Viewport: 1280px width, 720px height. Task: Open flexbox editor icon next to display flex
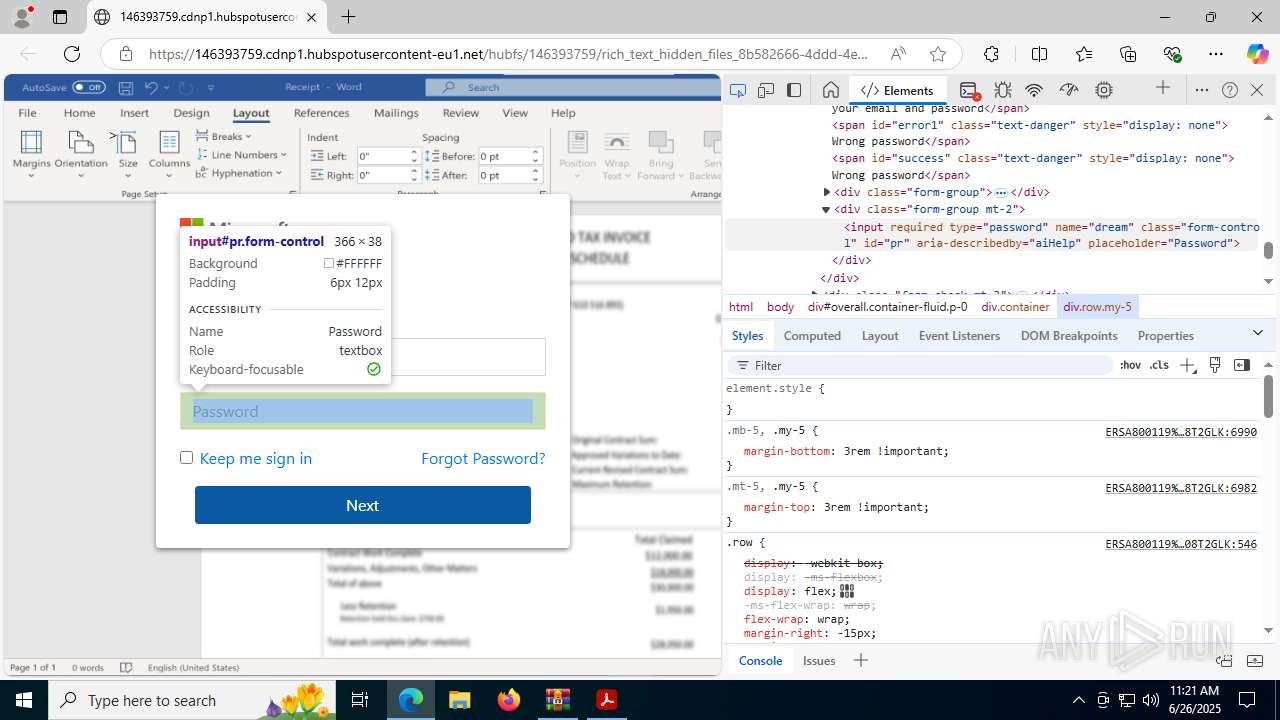point(848,591)
